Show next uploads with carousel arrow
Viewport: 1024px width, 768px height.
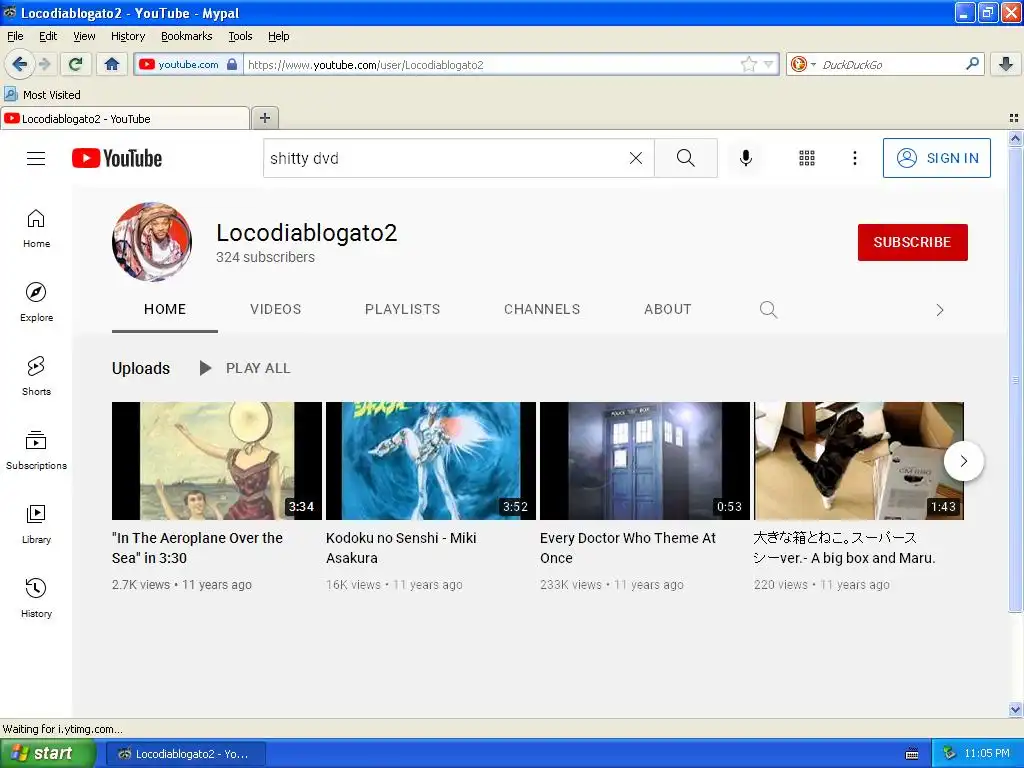(x=964, y=461)
